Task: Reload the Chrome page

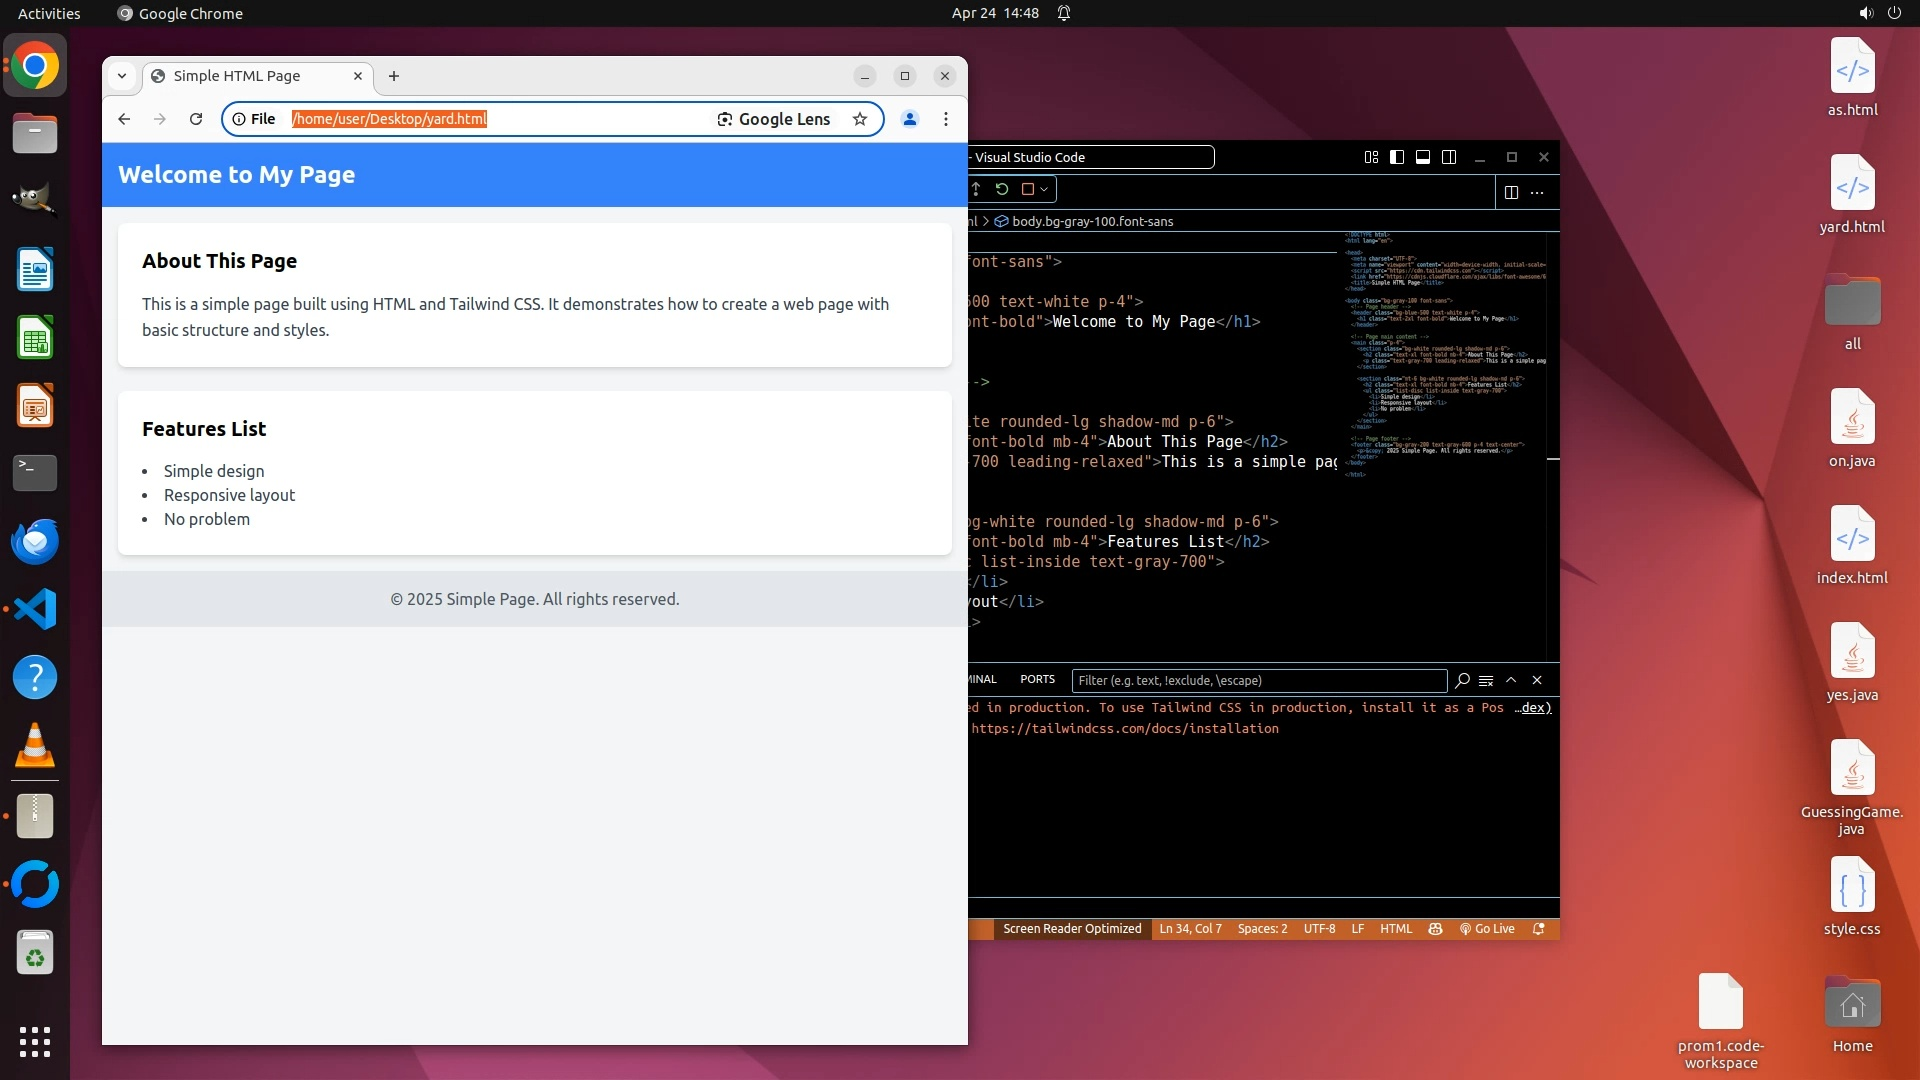Action: tap(196, 119)
